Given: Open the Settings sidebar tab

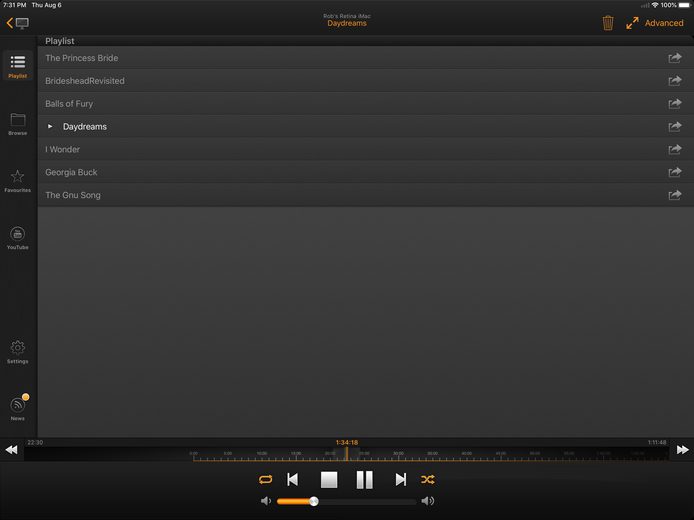Looking at the screenshot, I should click(18, 352).
